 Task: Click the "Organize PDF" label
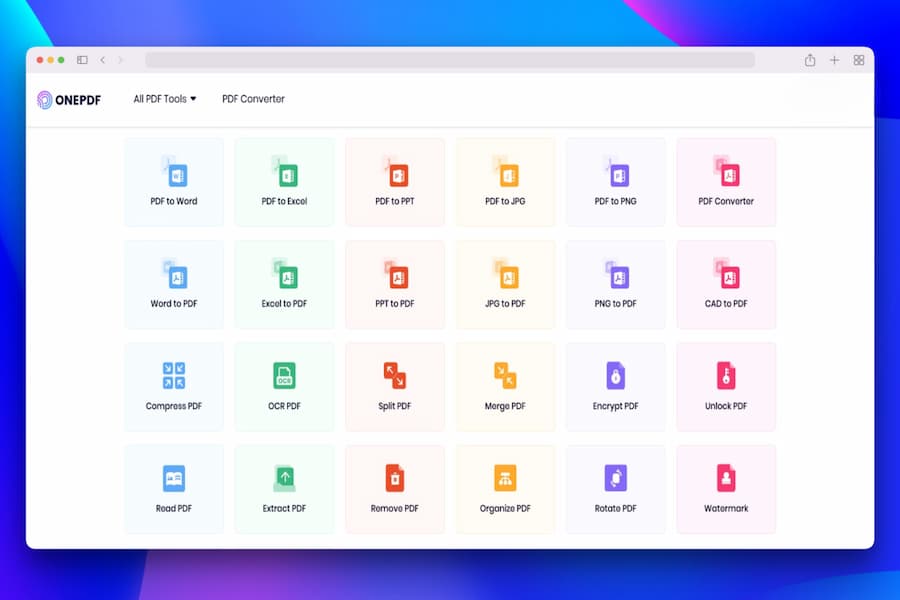506,508
